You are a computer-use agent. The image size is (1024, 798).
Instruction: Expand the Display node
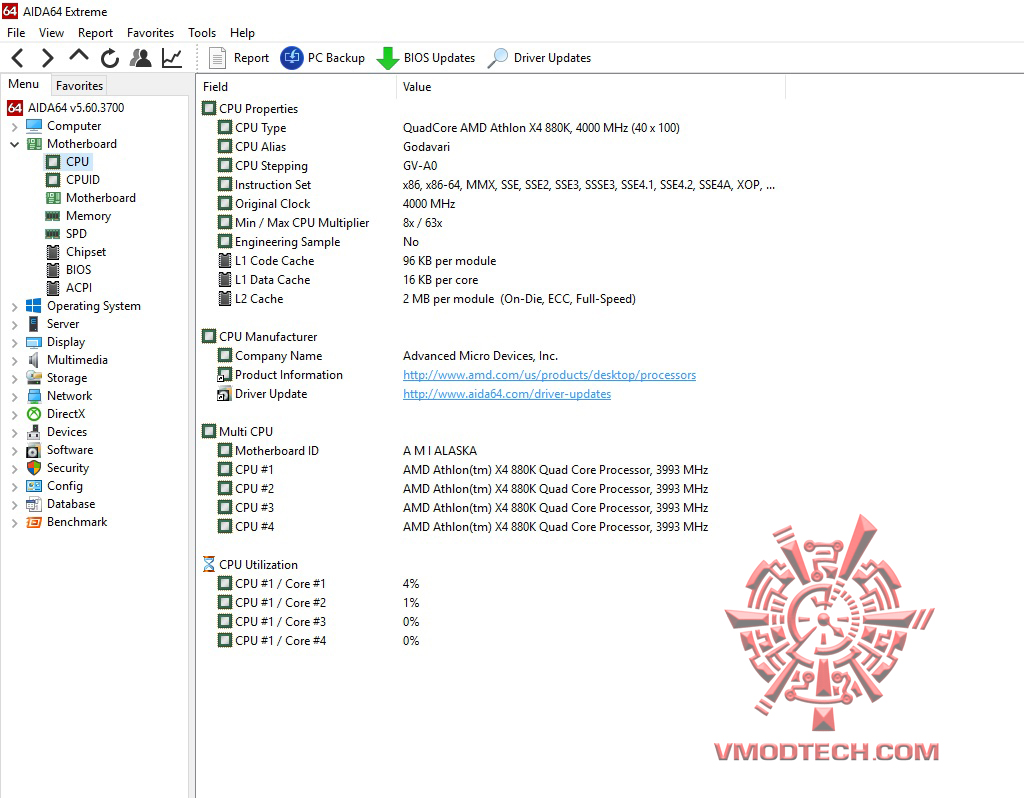pos(14,342)
